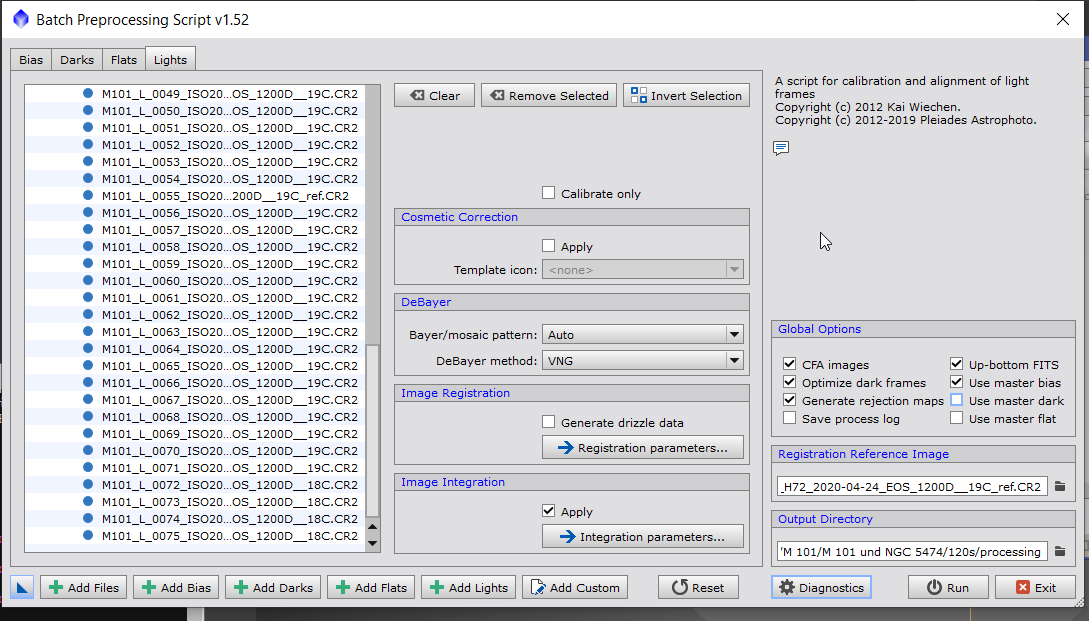Click the Output Directory path field
The height and width of the screenshot is (621, 1089).
click(912, 552)
